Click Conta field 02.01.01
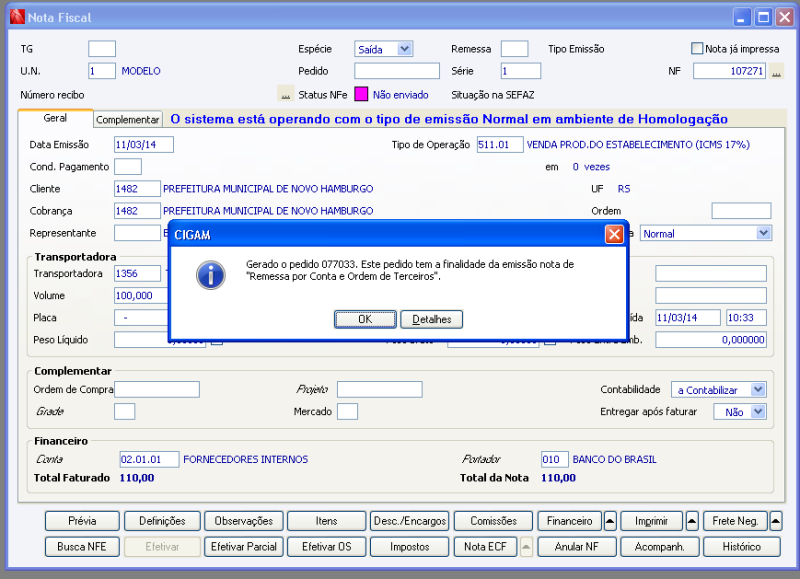 coord(149,459)
